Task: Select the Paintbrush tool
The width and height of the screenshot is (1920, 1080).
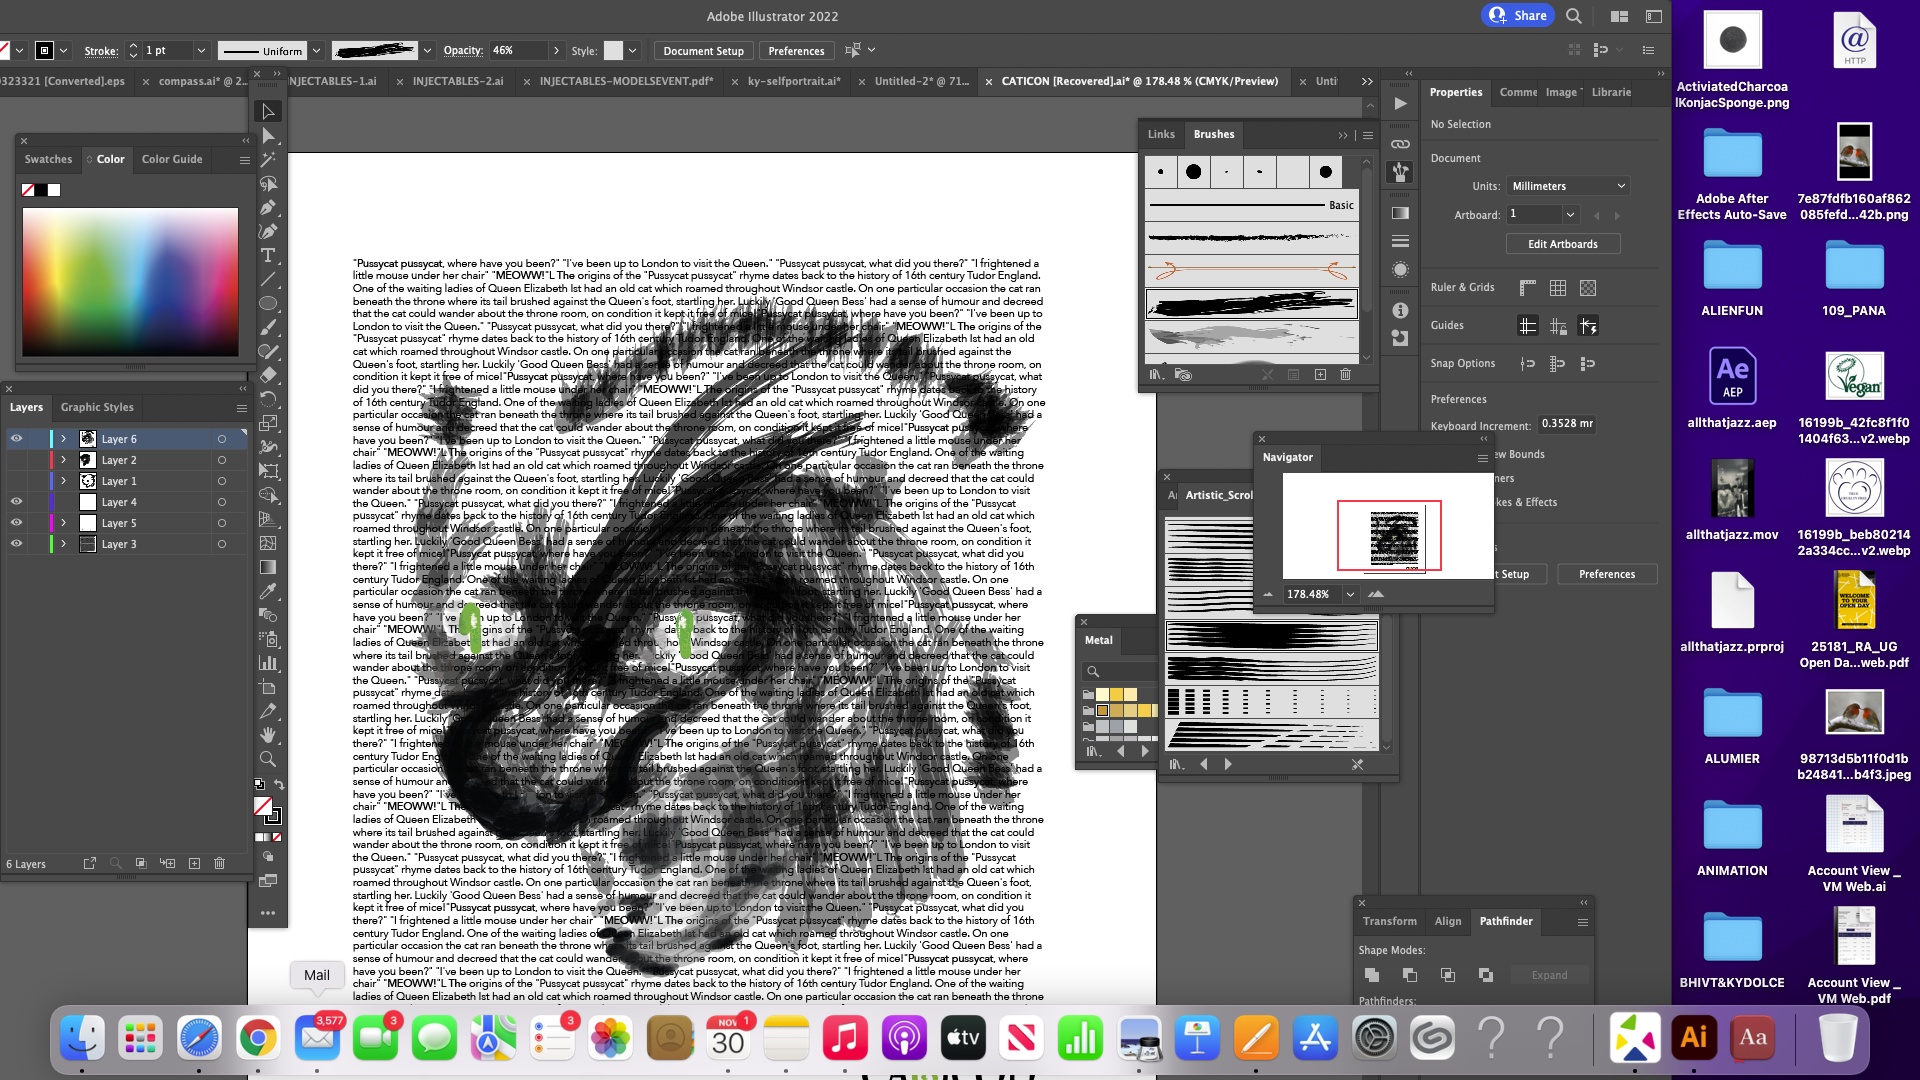Action: point(268,327)
